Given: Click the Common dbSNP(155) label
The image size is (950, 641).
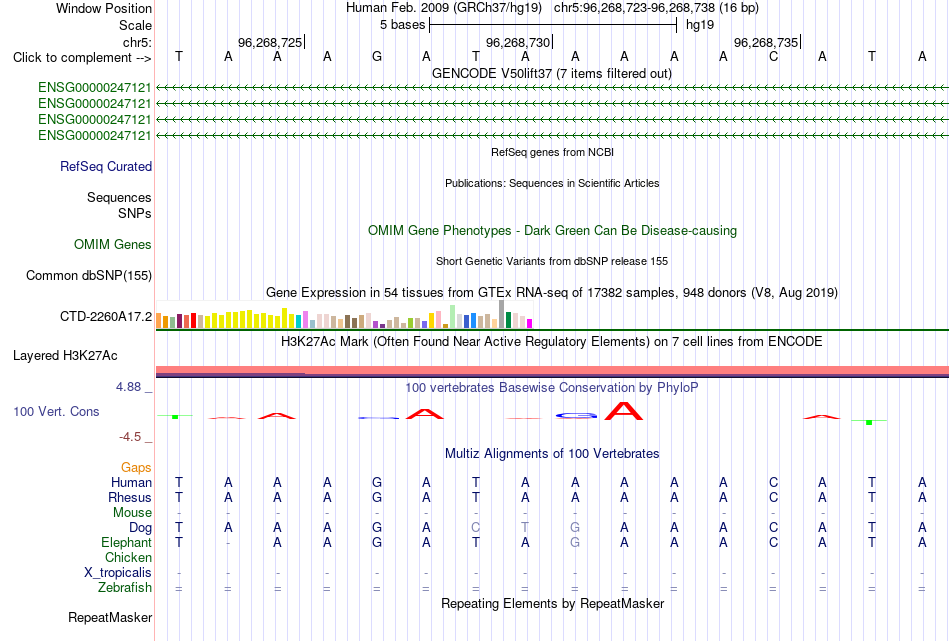Looking at the screenshot, I should pyautogui.click(x=89, y=276).
